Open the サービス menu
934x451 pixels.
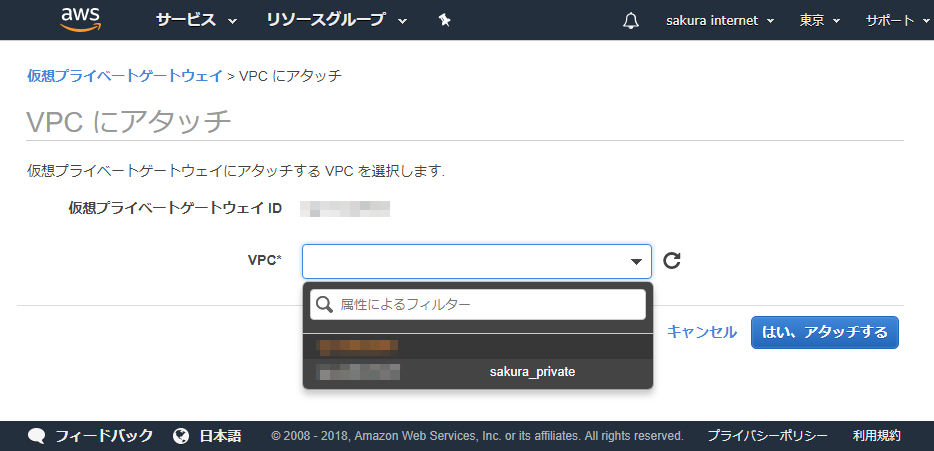[196, 20]
